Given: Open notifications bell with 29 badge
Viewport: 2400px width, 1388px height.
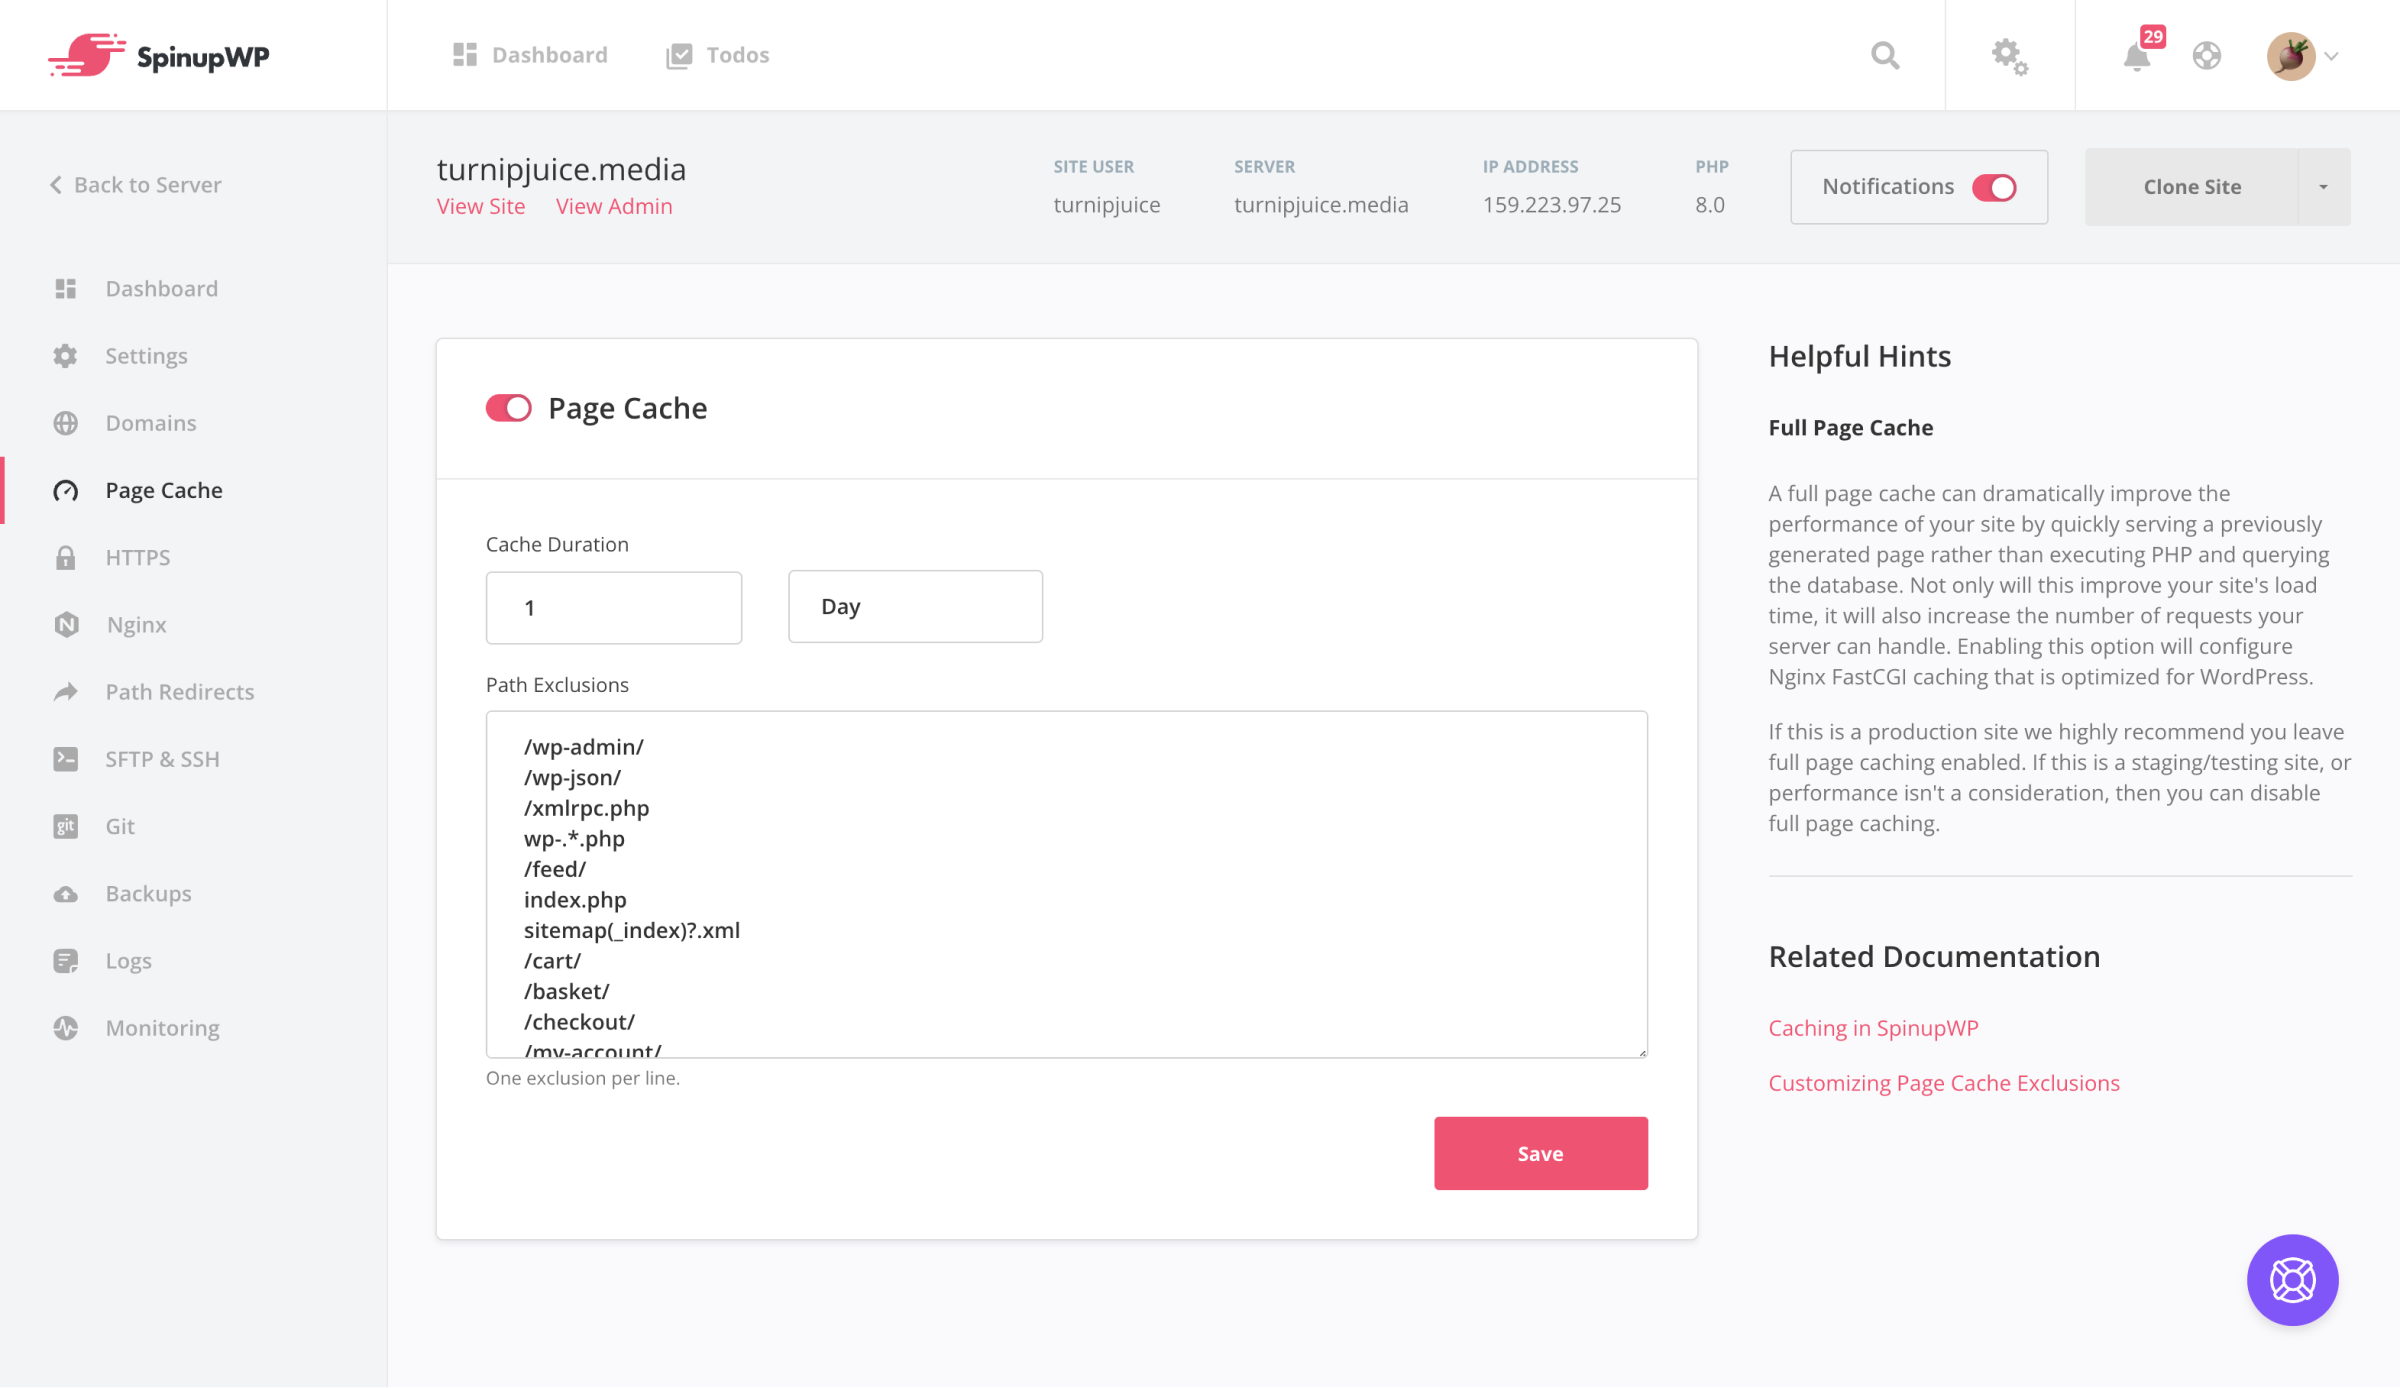Looking at the screenshot, I should point(2137,55).
